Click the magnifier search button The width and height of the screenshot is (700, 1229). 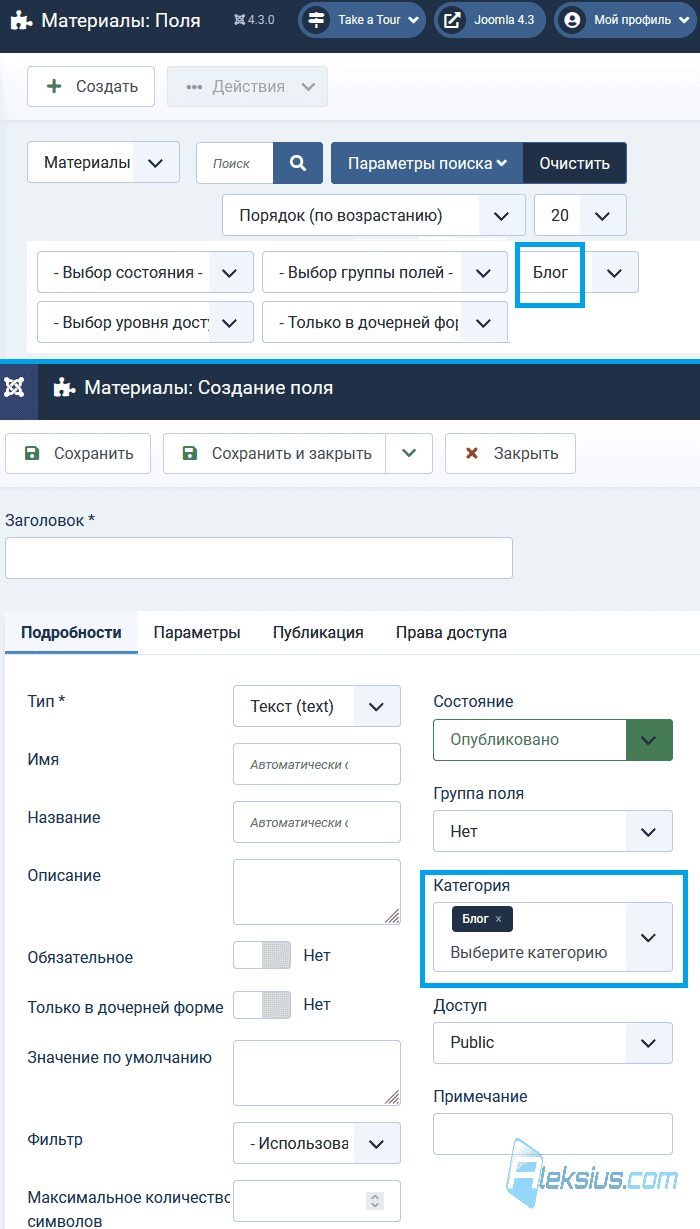(298, 163)
